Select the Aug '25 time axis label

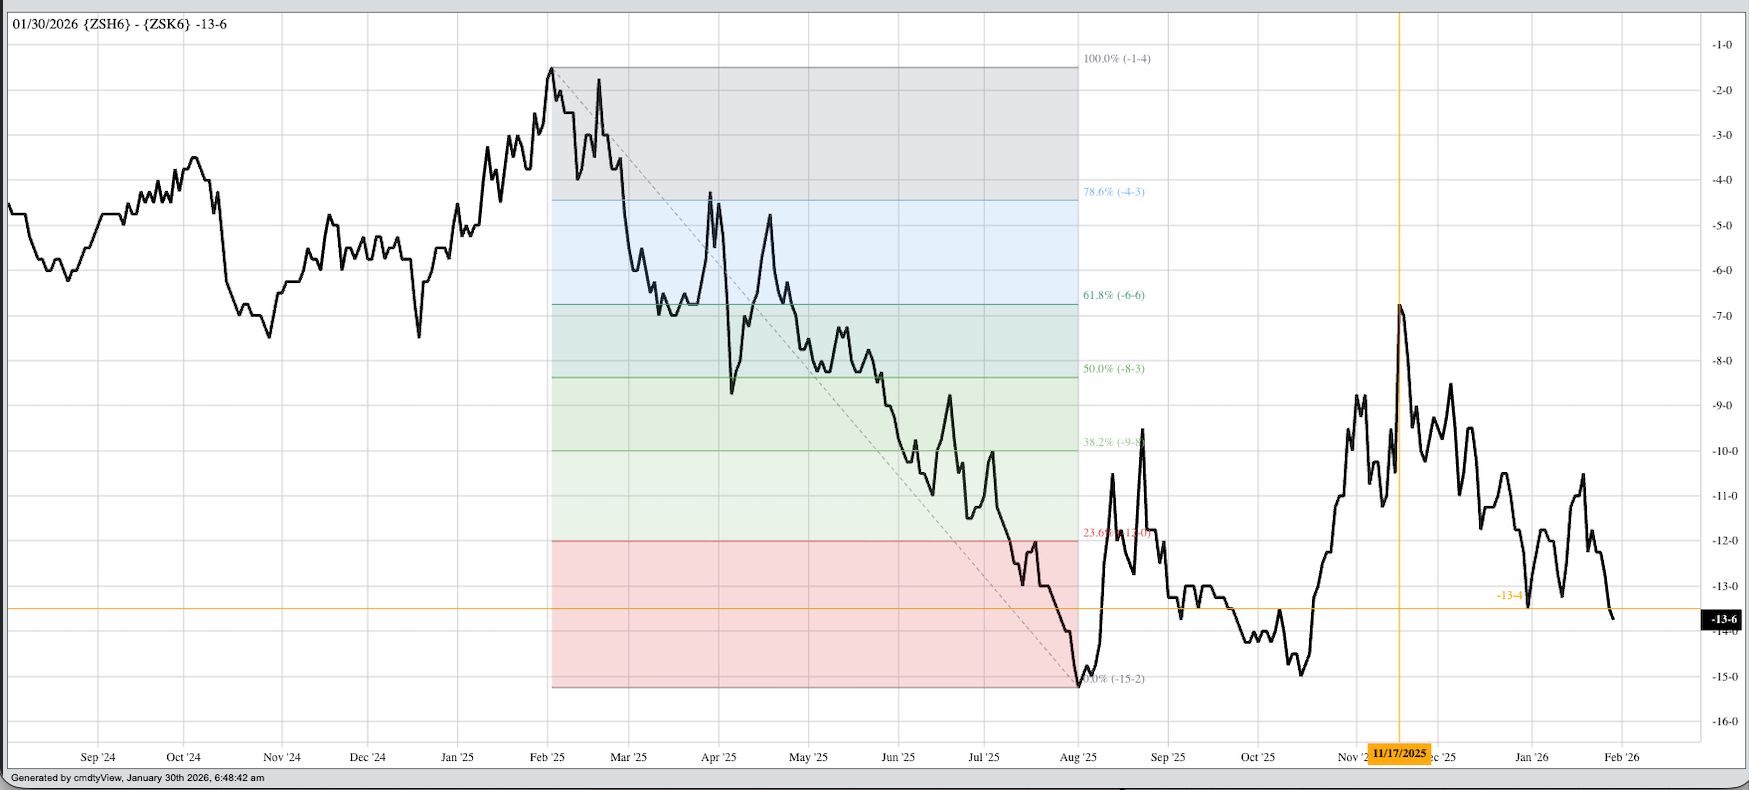pos(1078,758)
